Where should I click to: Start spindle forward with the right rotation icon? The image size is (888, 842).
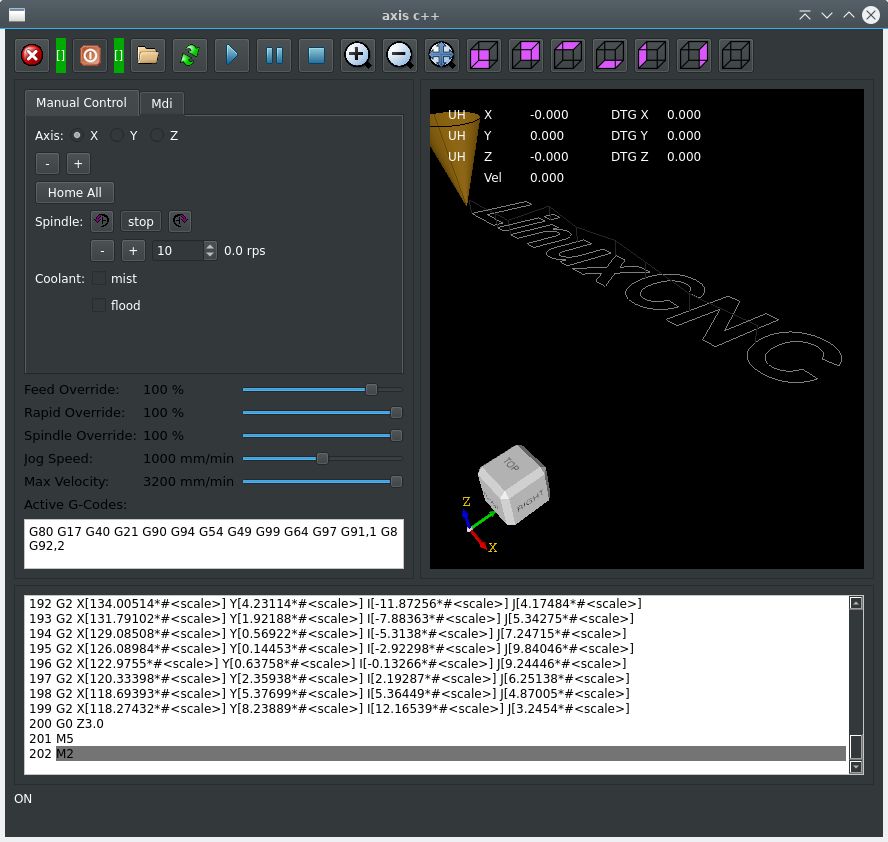point(180,221)
